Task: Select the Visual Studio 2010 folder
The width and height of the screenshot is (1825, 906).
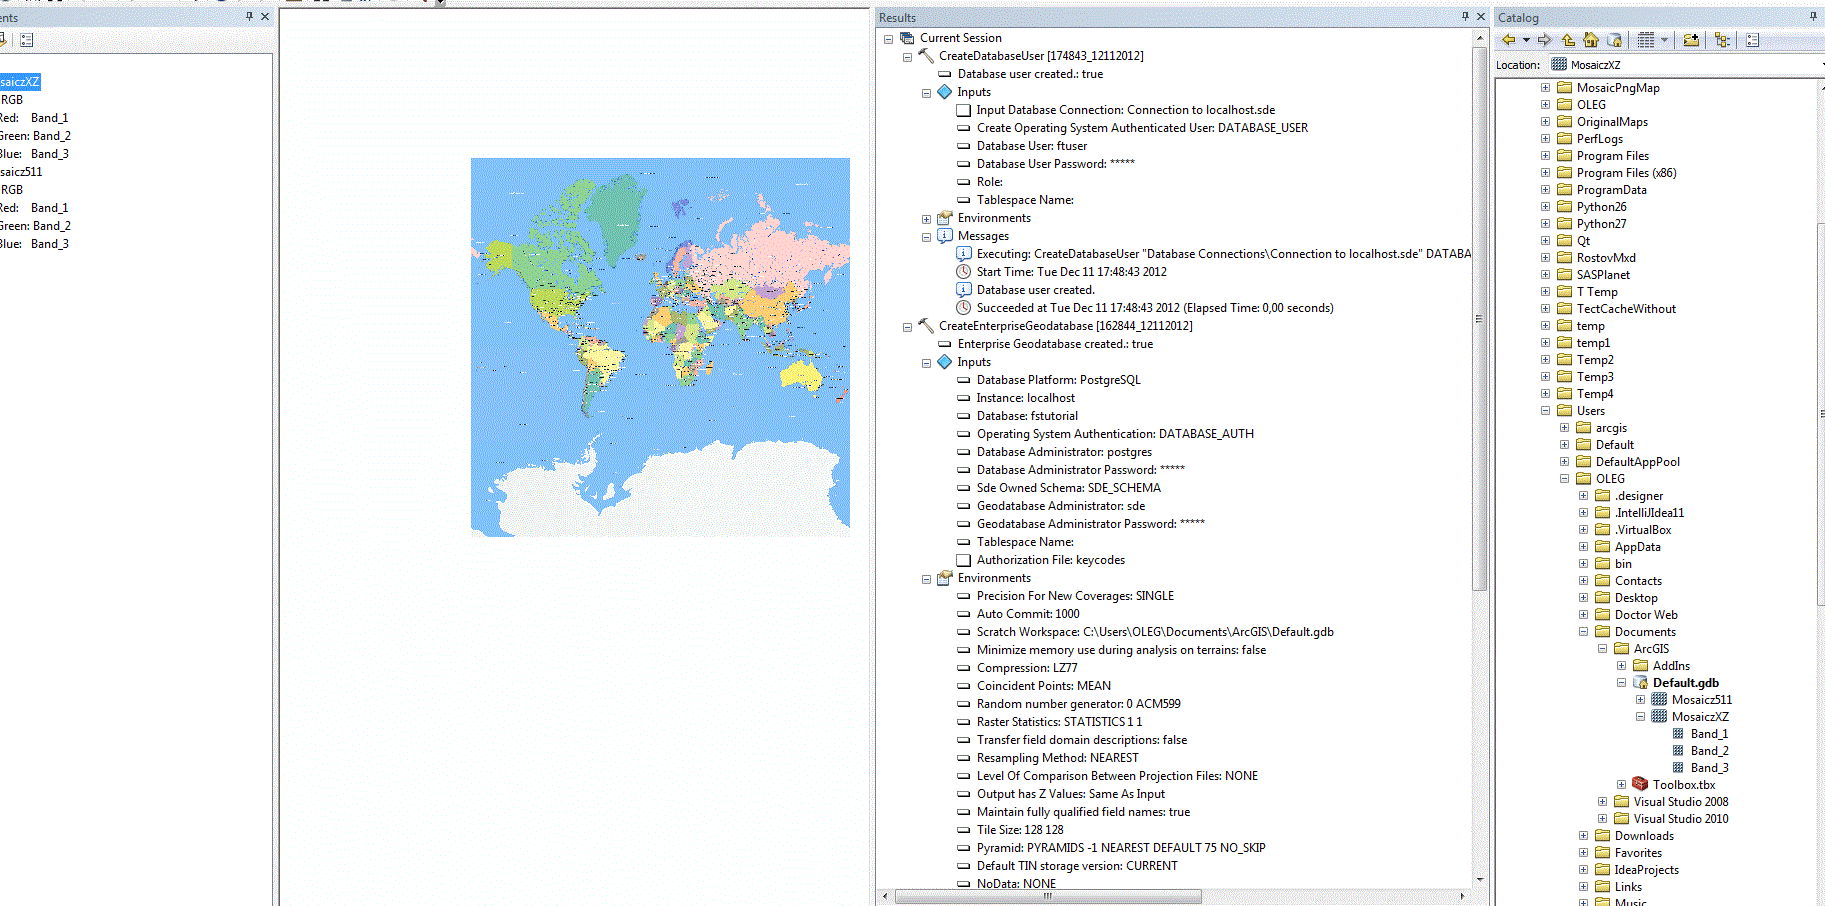Action: point(1681,819)
